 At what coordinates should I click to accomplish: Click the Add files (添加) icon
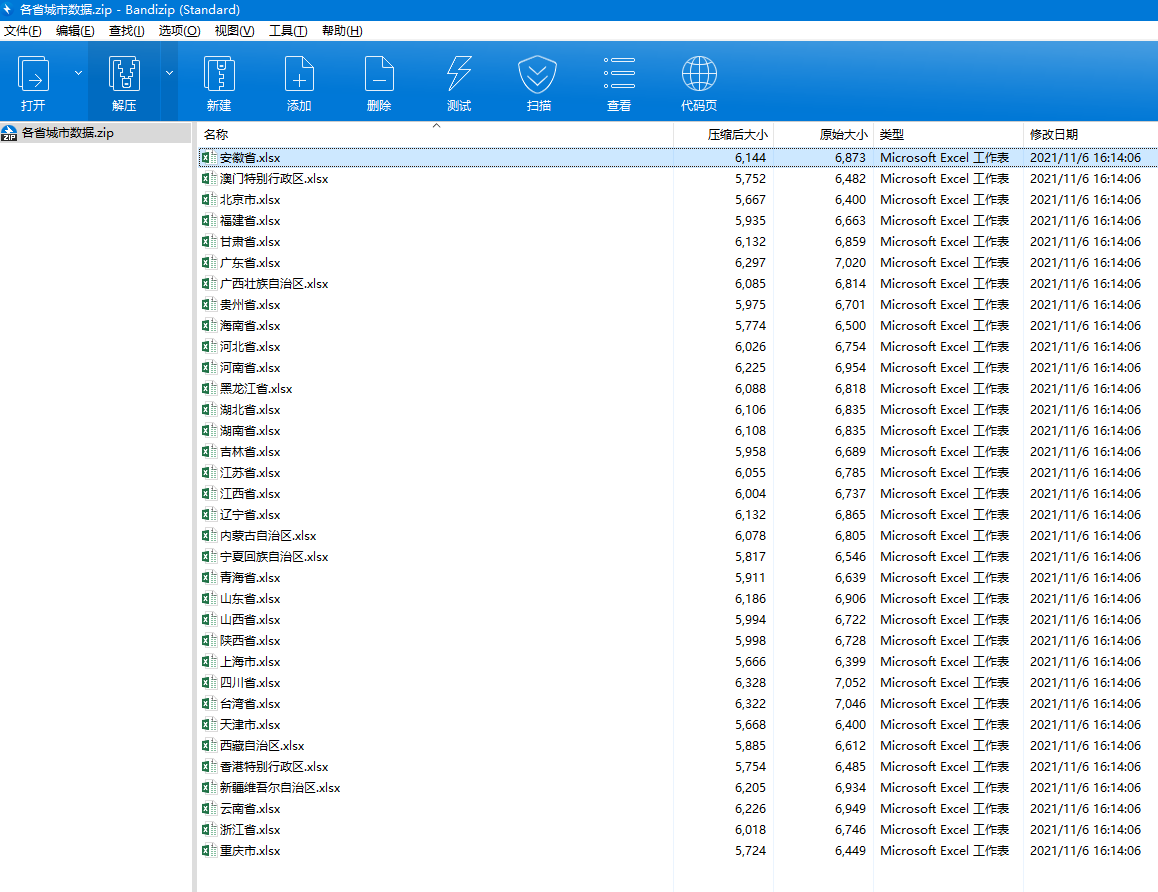299,74
